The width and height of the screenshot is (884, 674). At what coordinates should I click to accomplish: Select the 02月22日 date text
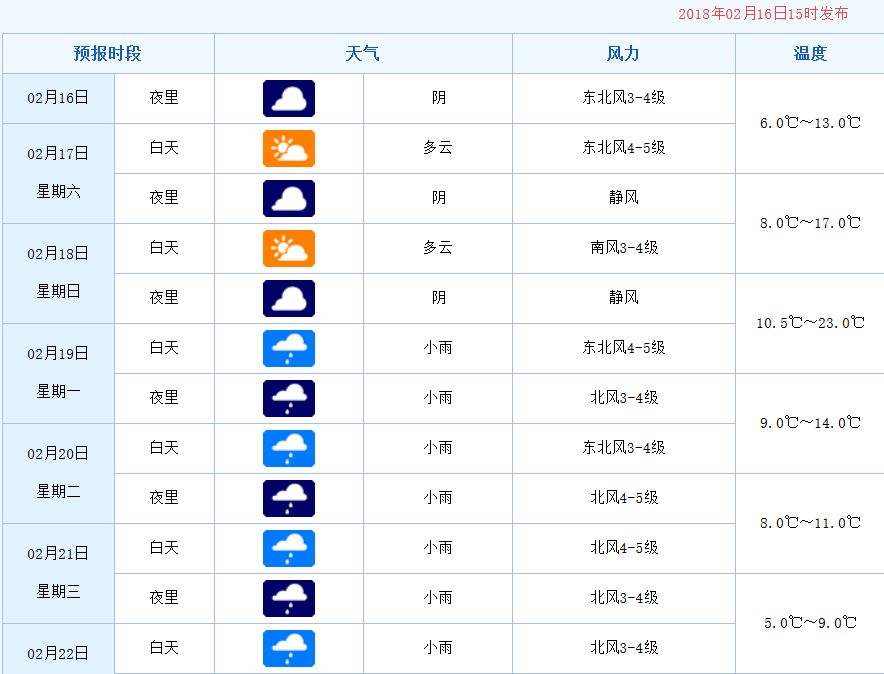(x=58, y=653)
